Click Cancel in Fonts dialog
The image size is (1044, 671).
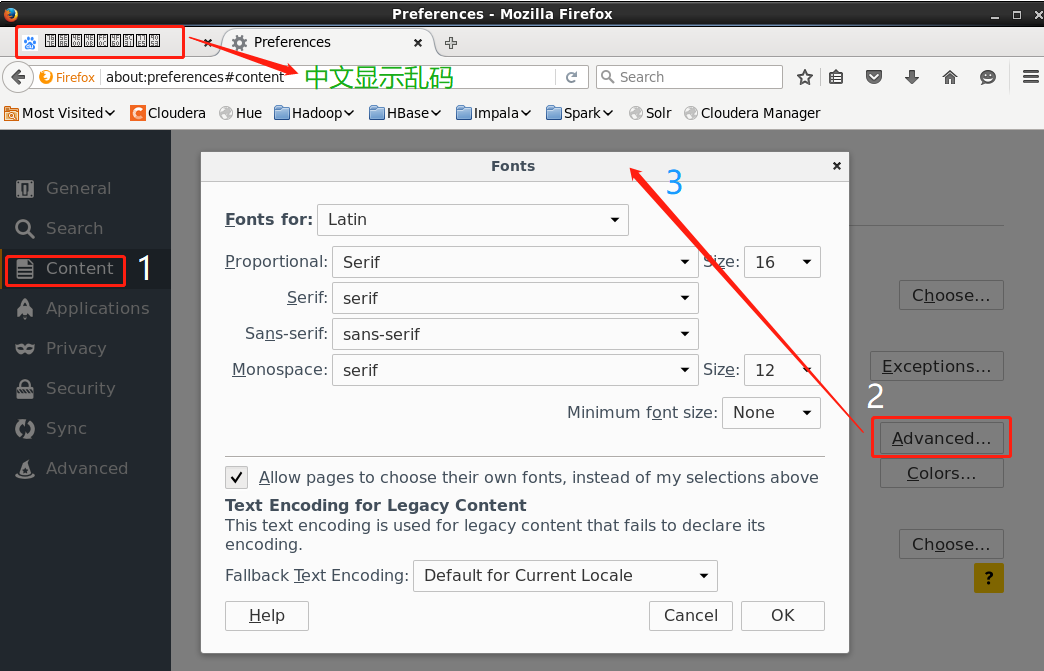point(691,616)
